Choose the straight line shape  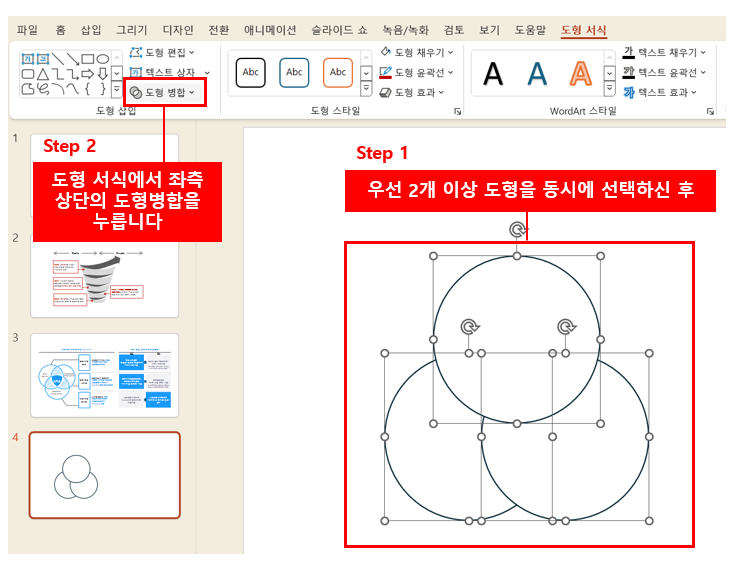pyautogui.click(x=58, y=59)
